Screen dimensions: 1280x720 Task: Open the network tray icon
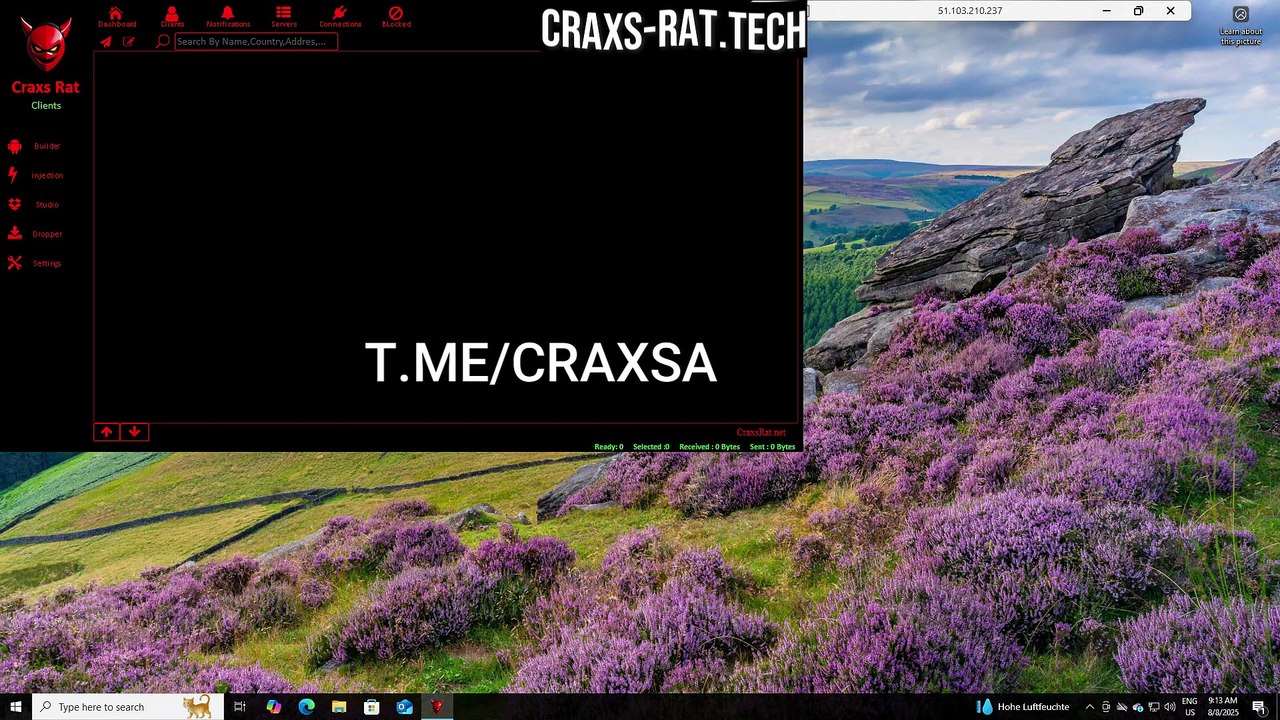click(x=1154, y=707)
